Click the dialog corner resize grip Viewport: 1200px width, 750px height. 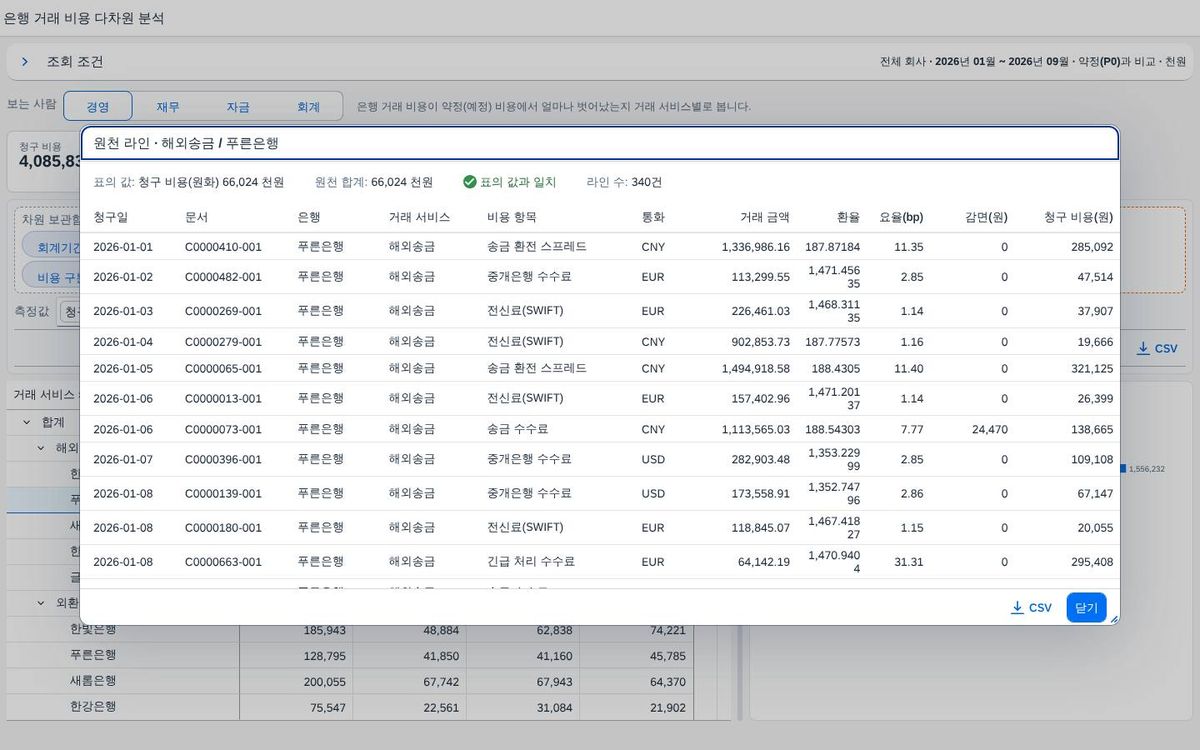click(x=1114, y=620)
